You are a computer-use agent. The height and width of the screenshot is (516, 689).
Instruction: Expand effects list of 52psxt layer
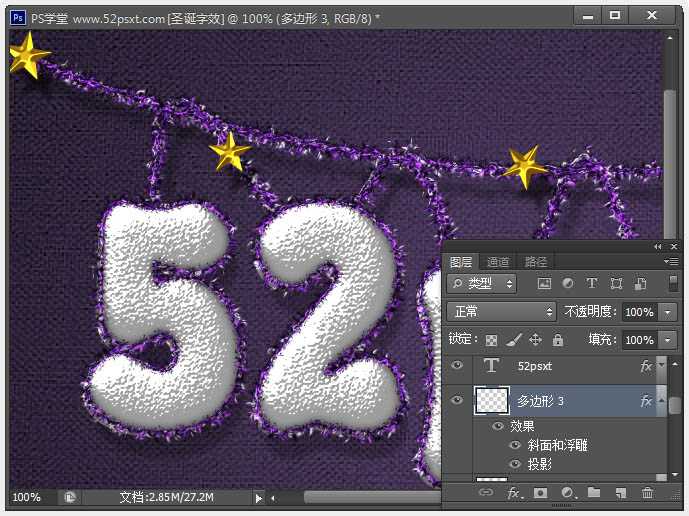click(x=661, y=365)
